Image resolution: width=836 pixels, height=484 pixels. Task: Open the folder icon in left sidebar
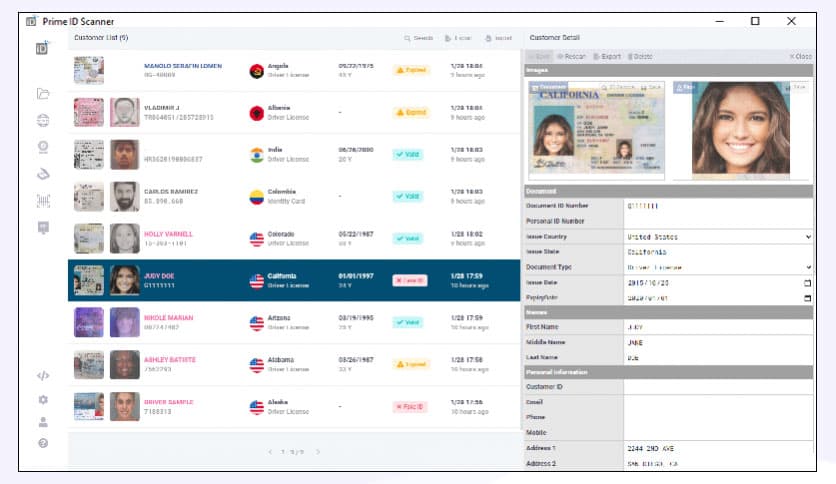point(43,94)
